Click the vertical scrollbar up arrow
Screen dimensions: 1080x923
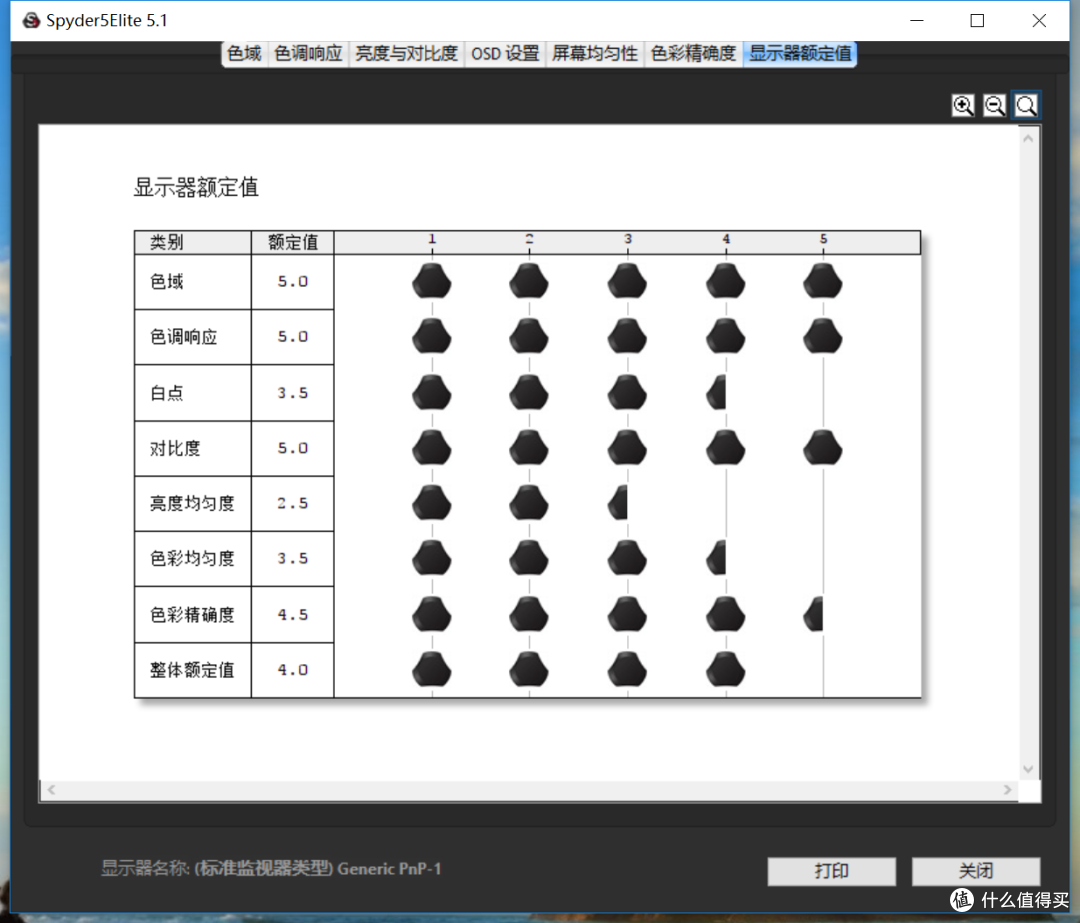1028,138
